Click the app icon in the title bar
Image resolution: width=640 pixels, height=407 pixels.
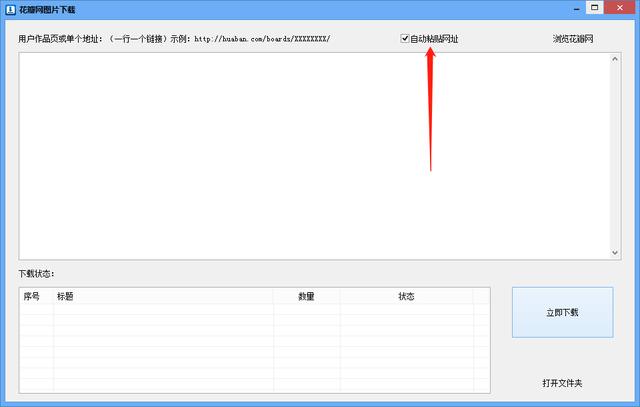11,9
